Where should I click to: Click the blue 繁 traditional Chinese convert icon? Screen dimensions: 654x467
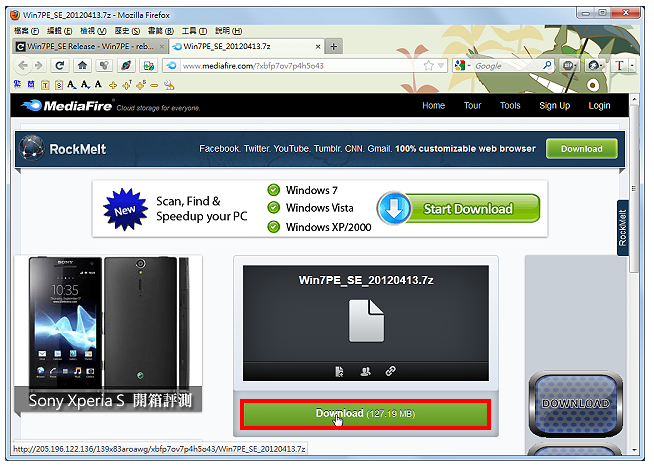18,85
